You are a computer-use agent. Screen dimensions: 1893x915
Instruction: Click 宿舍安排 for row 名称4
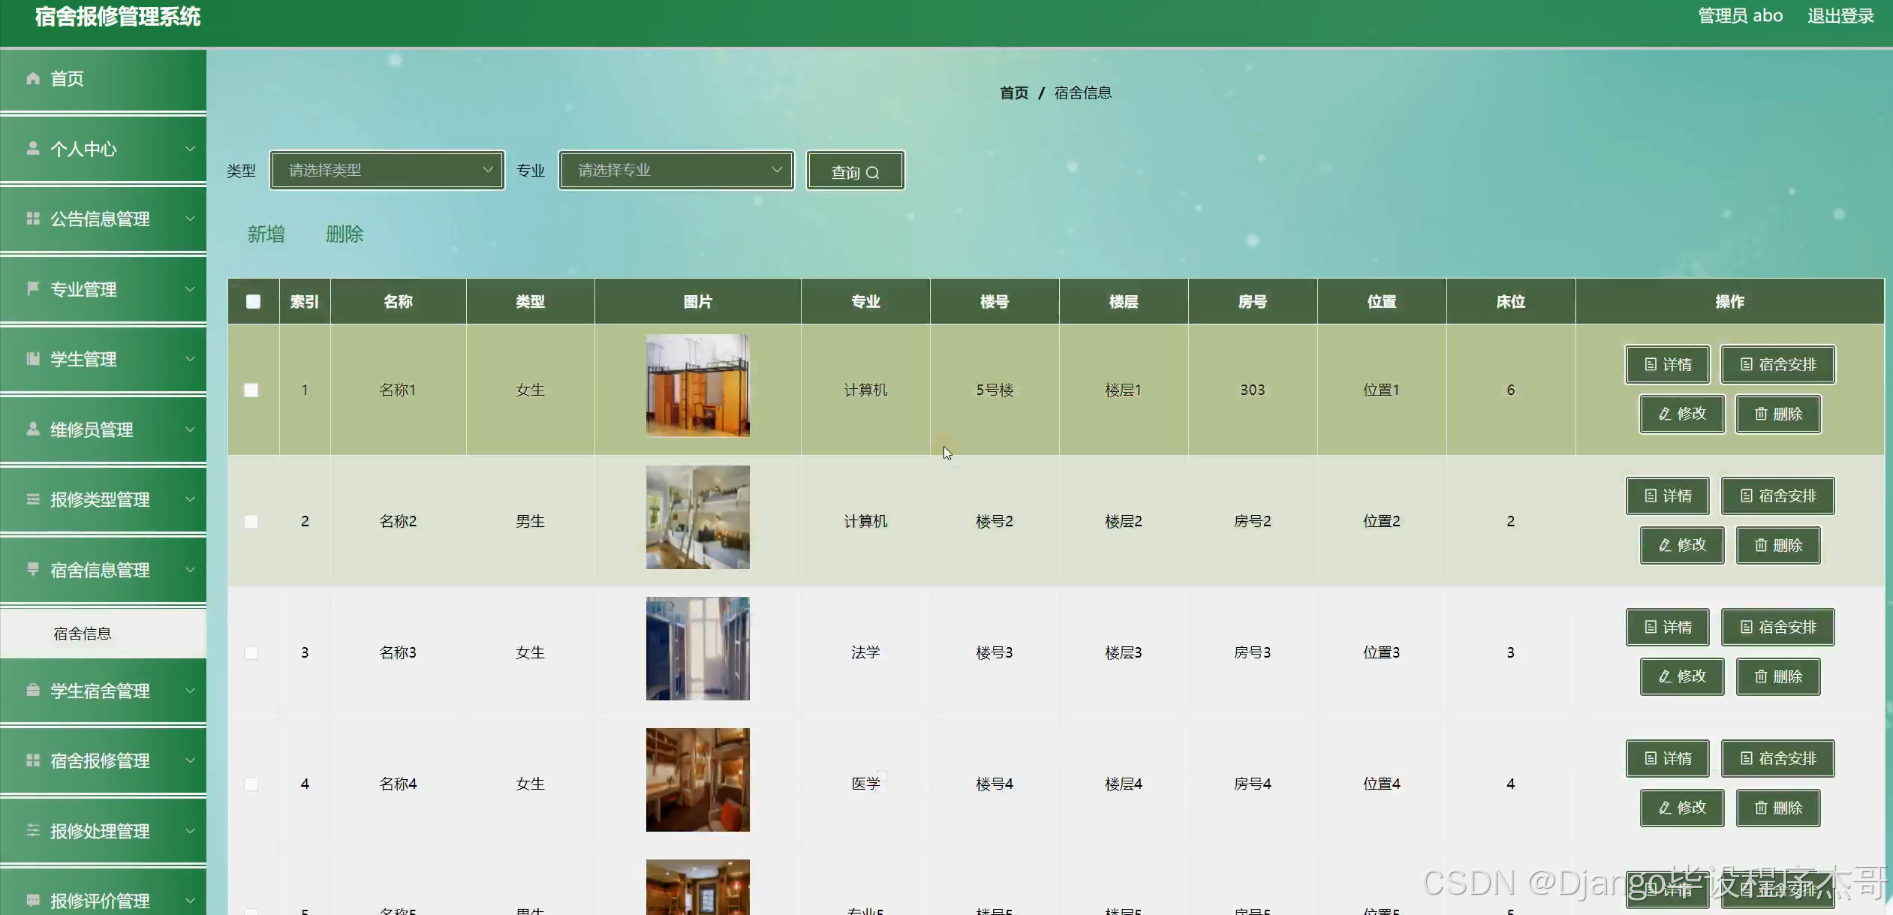(1778, 758)
